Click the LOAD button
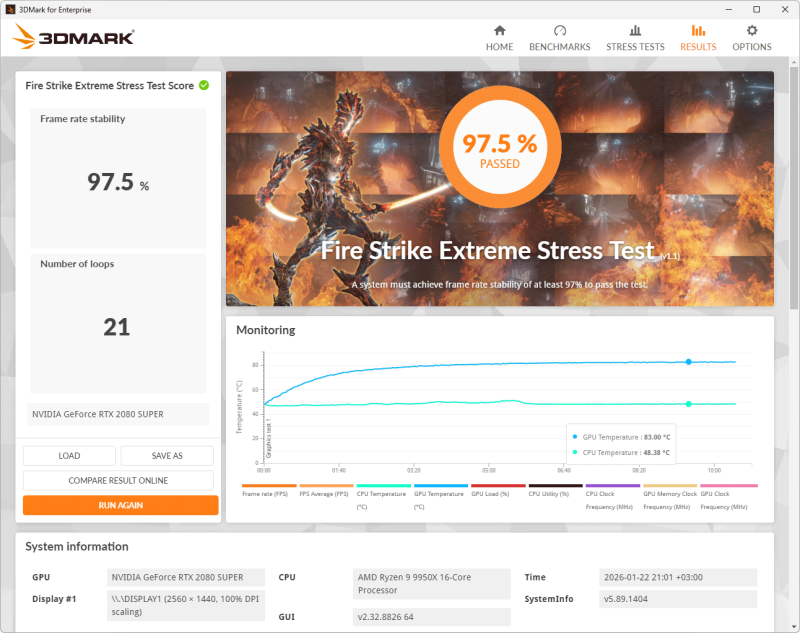 pyautogui.click(x=69, y=456)
